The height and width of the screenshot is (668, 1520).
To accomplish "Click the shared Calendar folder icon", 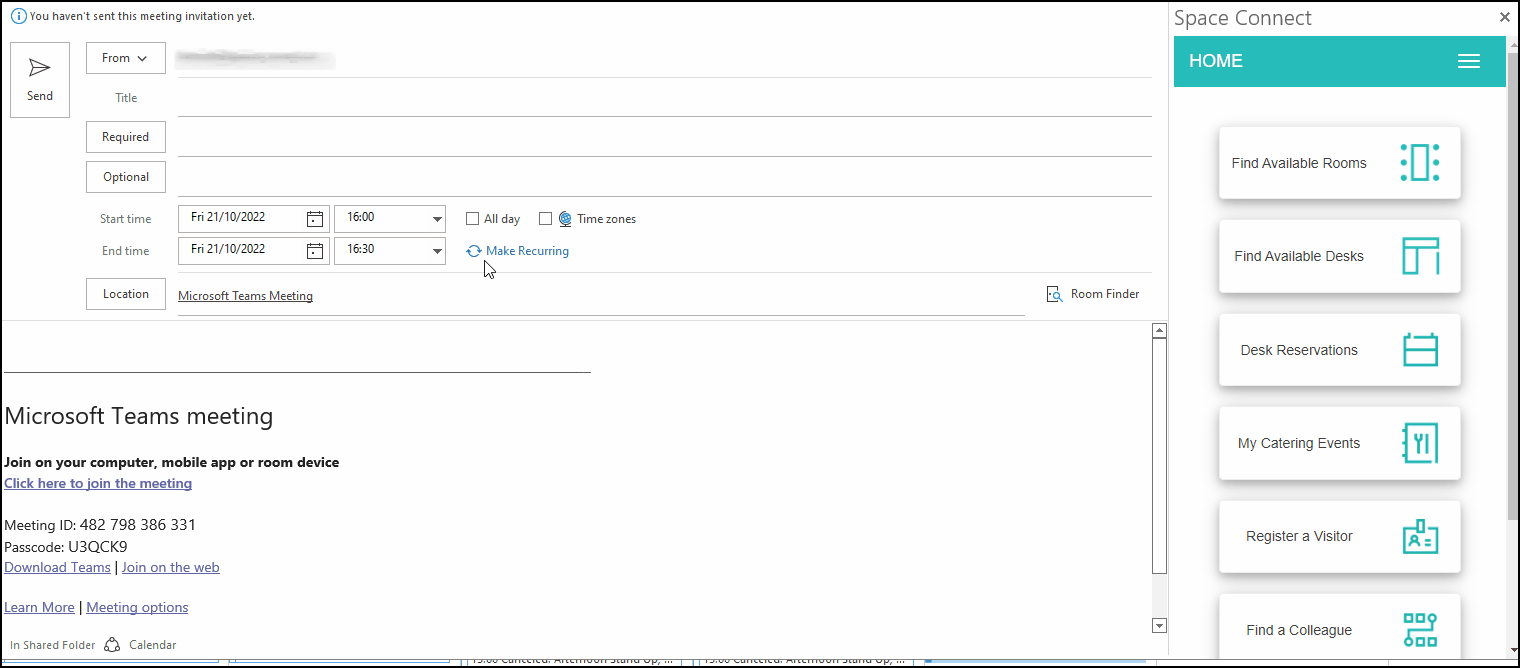I will [x=113, y=645].
